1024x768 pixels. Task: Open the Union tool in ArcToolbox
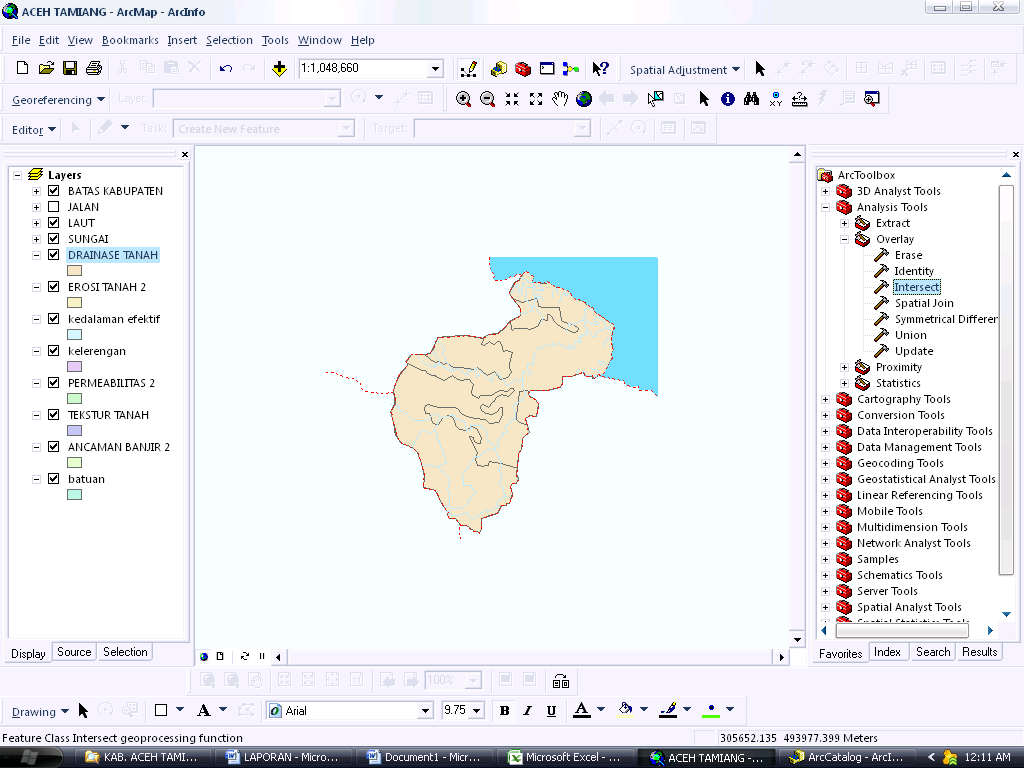pyautogui.click(x=910, y=335)
